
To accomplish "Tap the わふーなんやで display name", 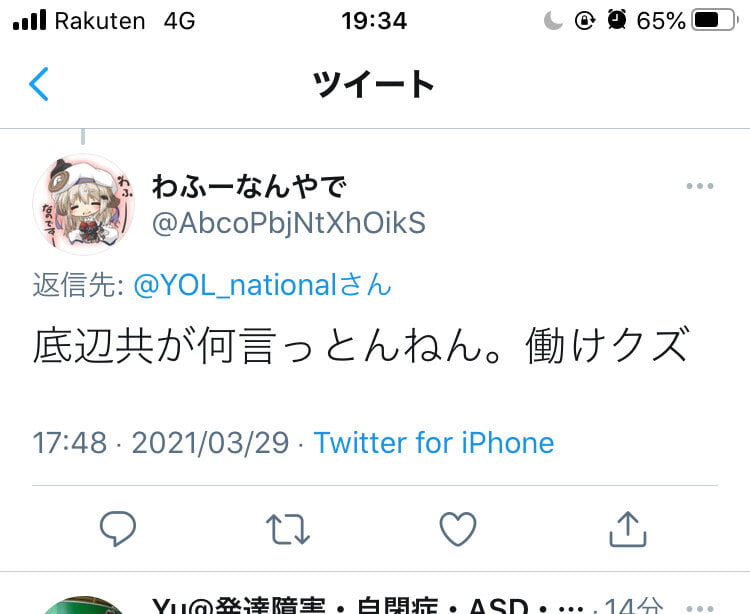I will (x=249, y=186).
